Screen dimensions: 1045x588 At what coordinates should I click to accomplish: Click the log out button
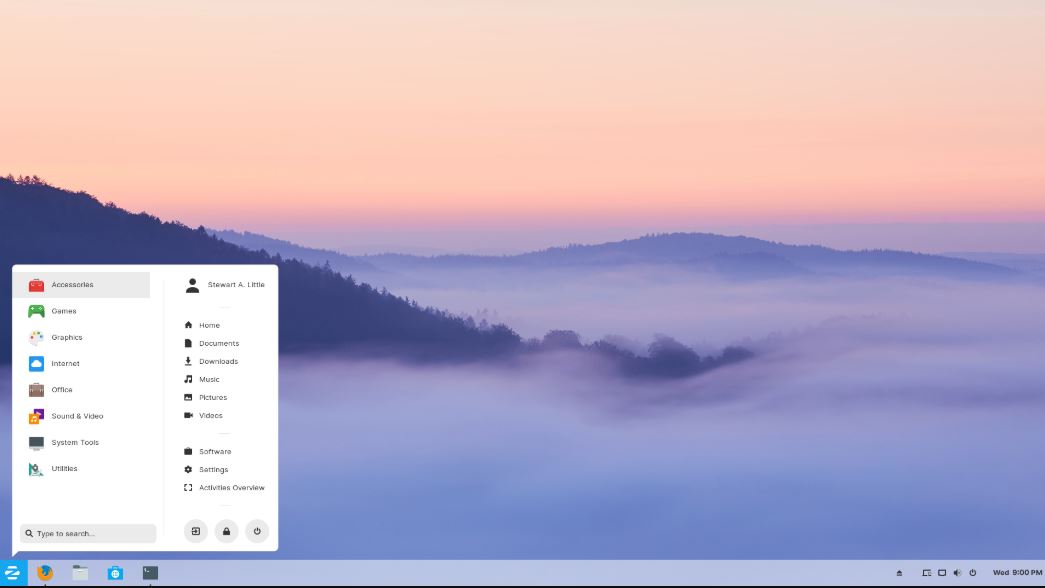(x=195, y=531)
